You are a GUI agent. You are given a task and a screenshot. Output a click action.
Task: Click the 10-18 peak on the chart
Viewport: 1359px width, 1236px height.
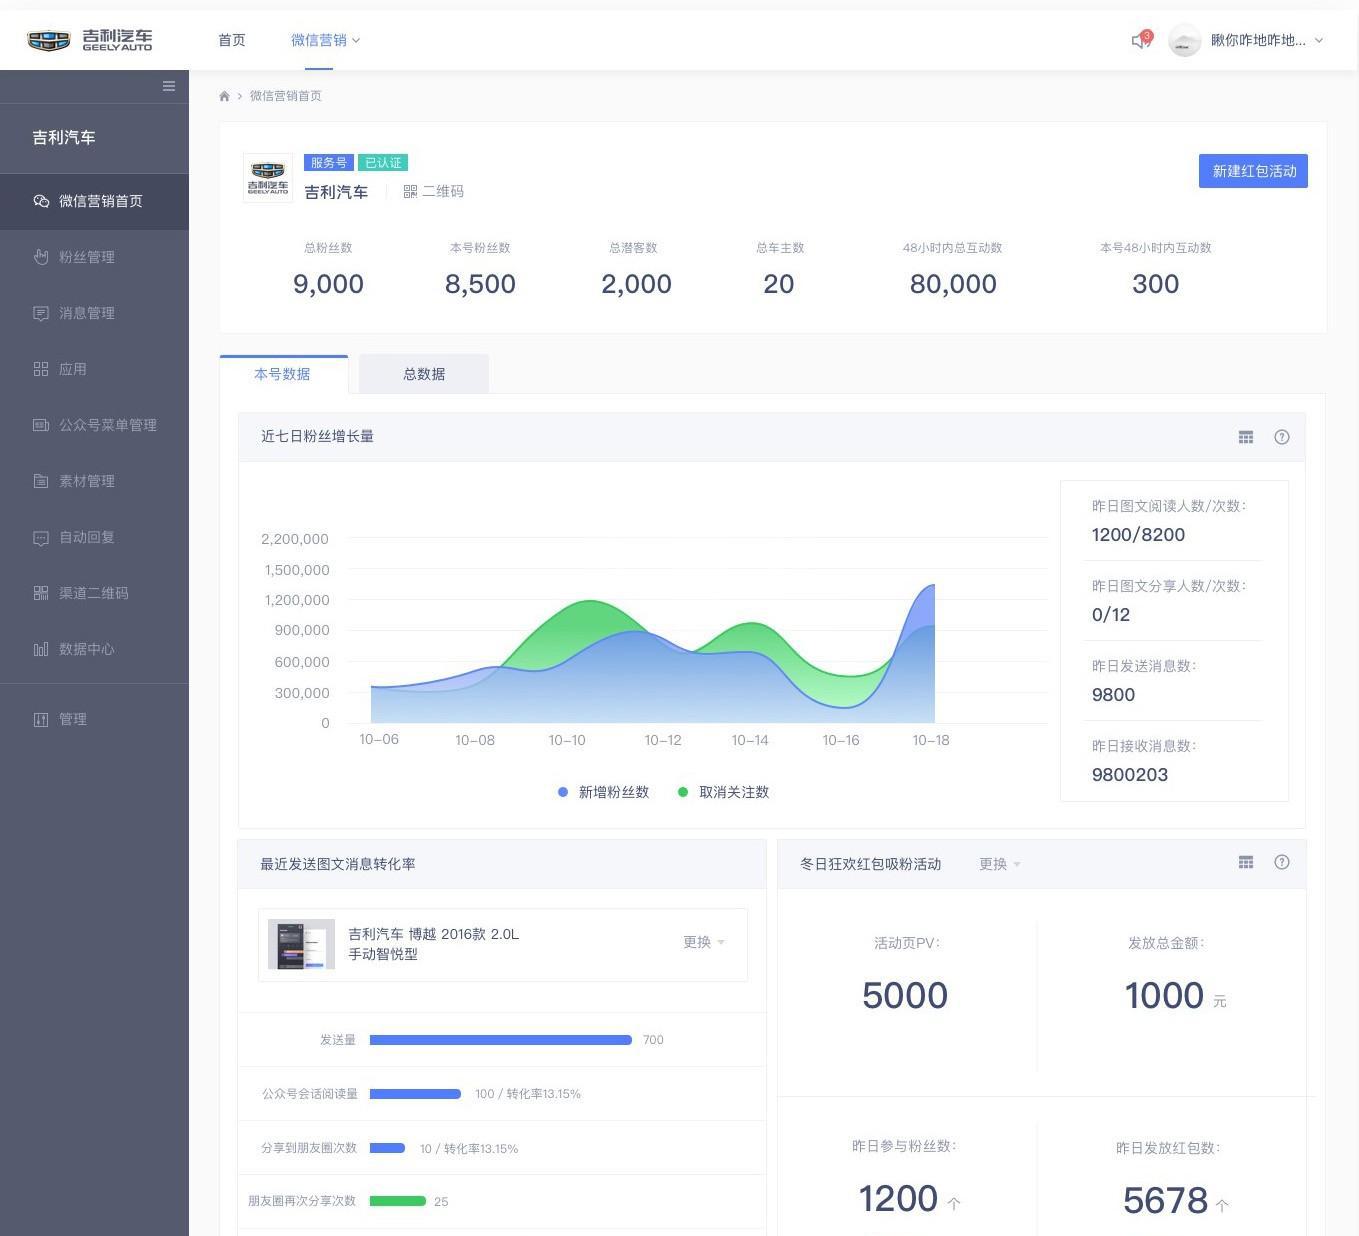tap(933, 586)
